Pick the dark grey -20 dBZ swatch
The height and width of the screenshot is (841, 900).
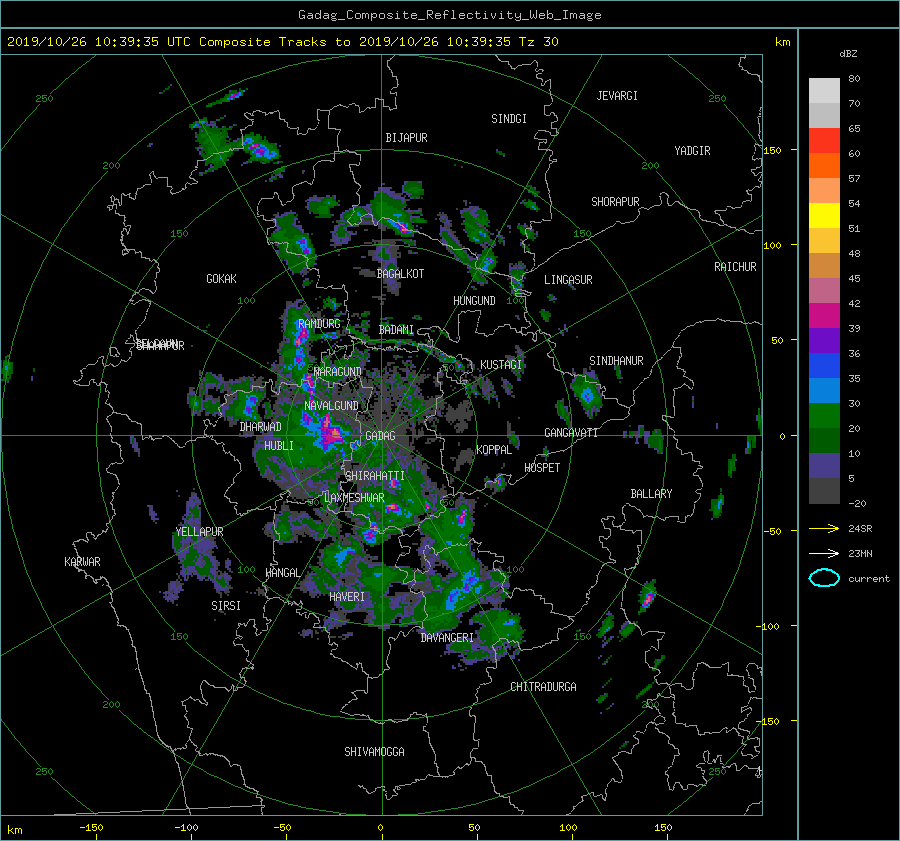(x=824, y=490)
